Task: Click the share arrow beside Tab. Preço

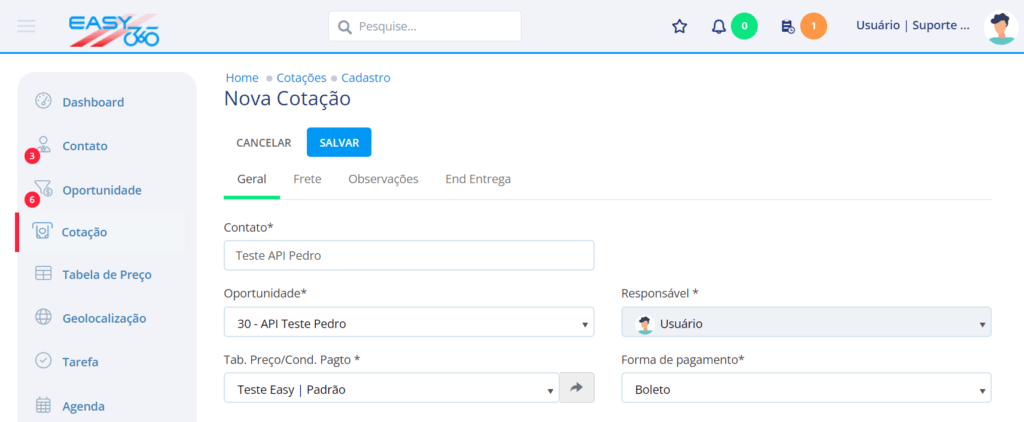Action: [x=577, y=387]
